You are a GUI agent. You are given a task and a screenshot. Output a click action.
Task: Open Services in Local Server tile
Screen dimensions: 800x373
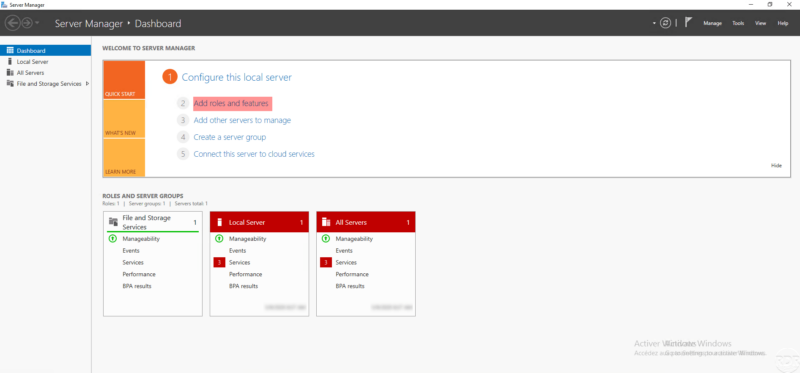click(240, 262)
